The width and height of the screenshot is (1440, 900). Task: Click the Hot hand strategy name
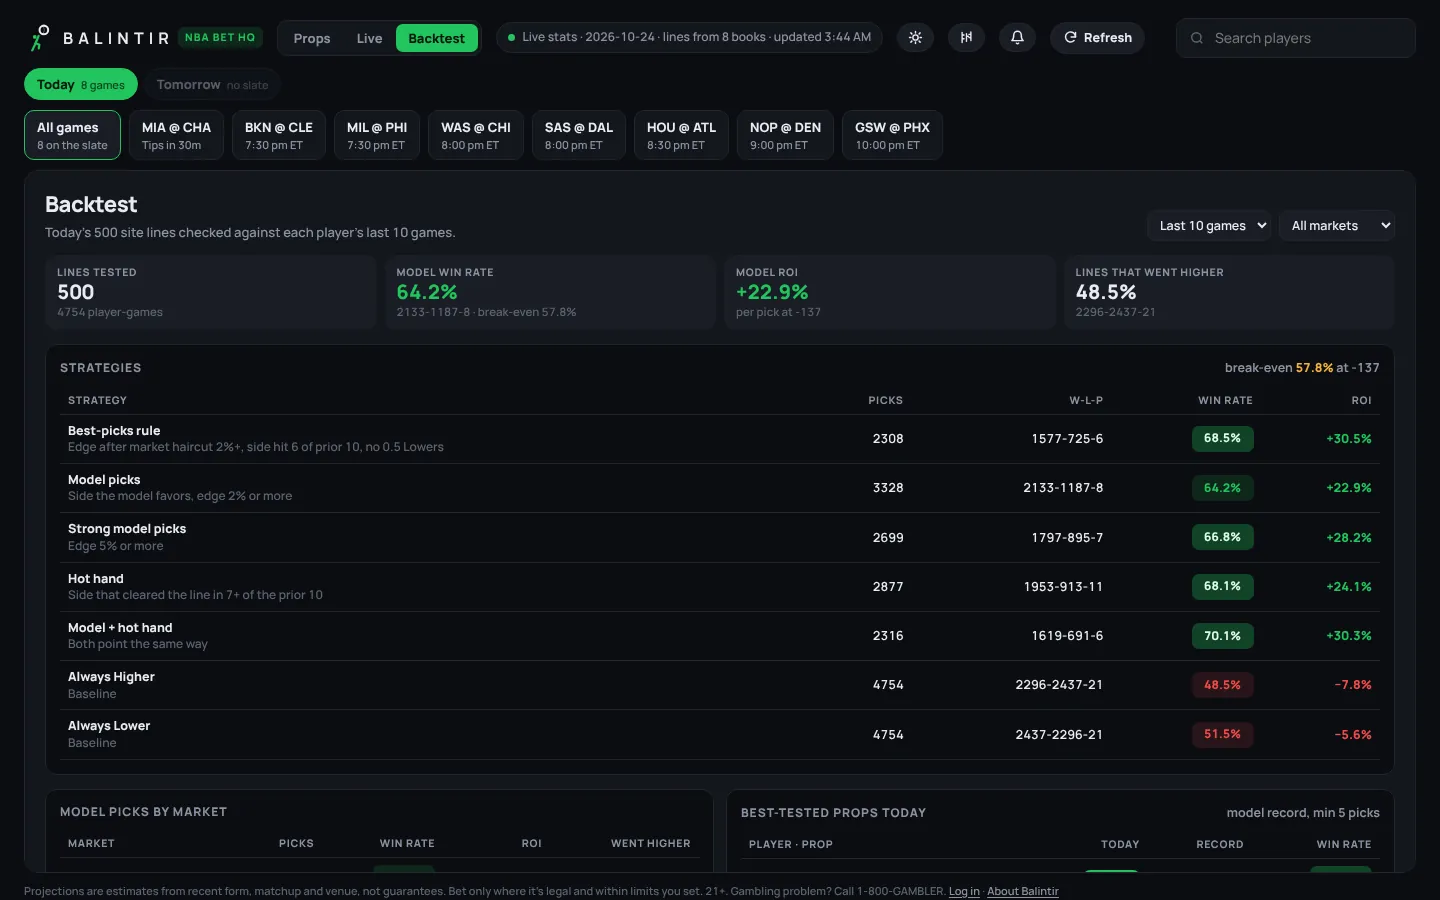tap(96, 579)
